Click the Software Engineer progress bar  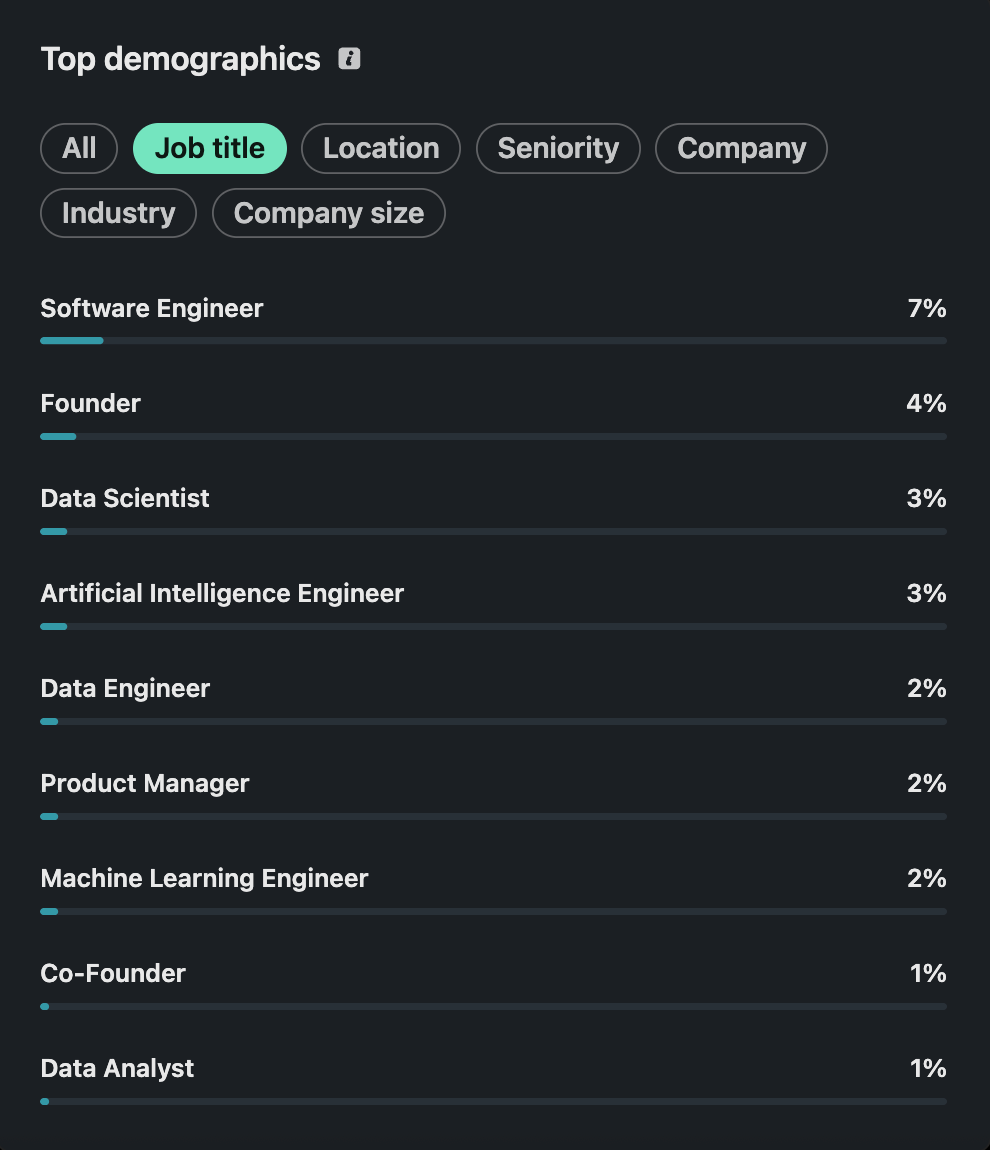[494, 340]
